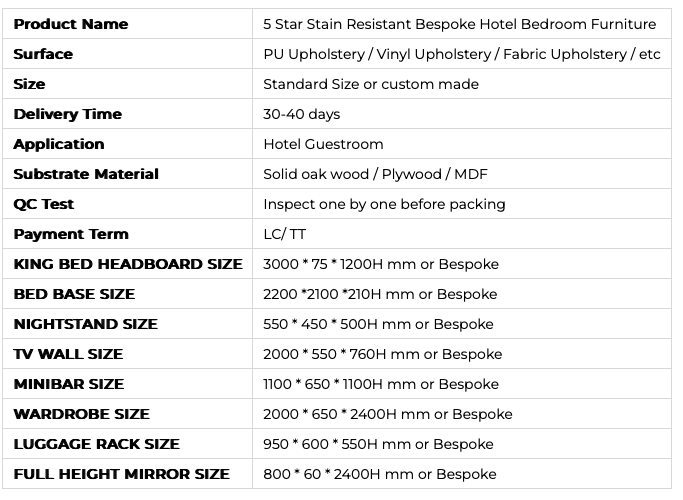
Task: Click the 'Surface' row label
Action: click(43, 54)
